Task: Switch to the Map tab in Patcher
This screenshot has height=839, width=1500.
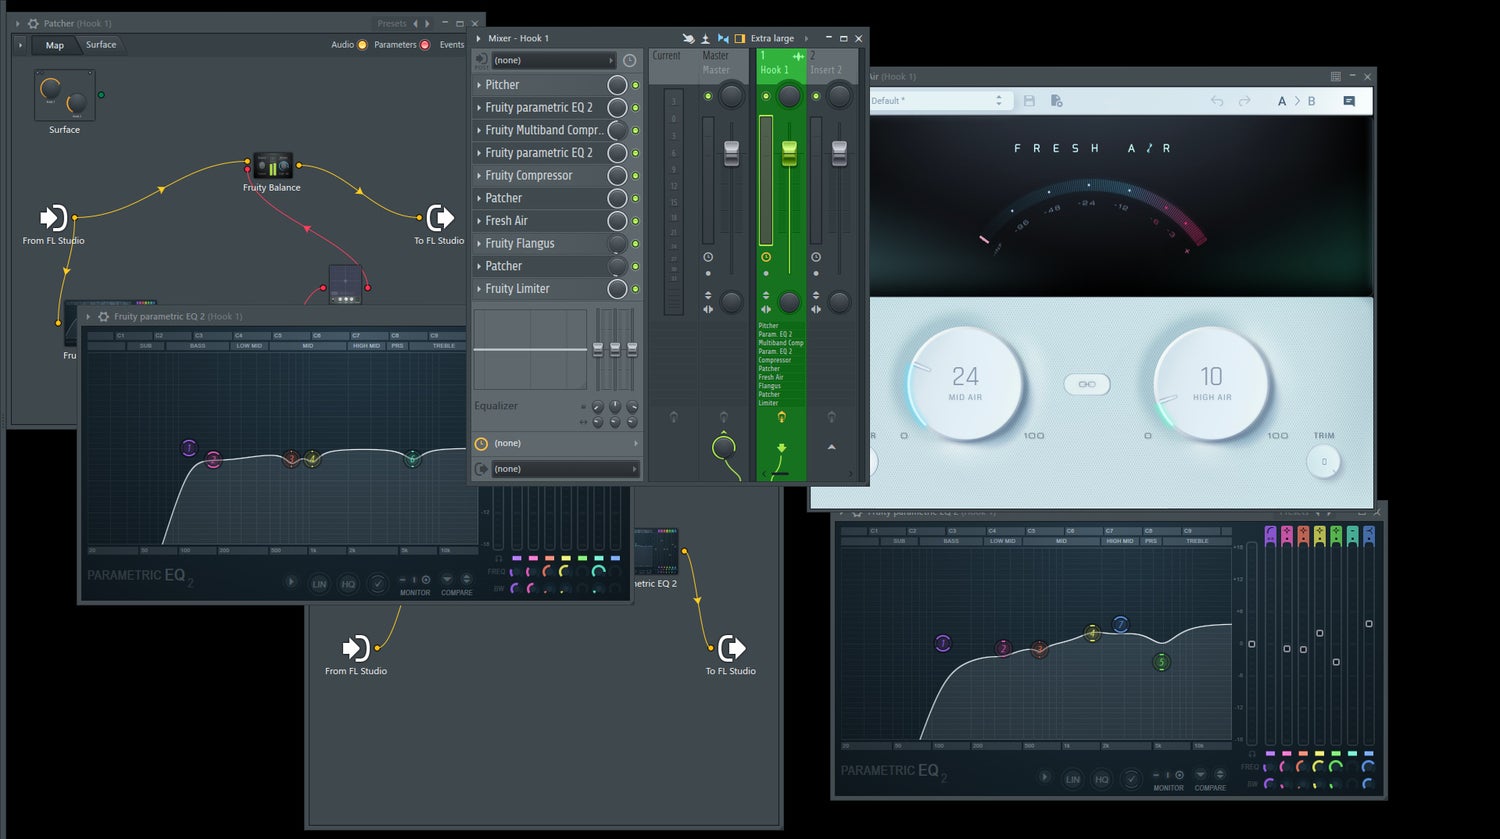Action: [55, 45]
